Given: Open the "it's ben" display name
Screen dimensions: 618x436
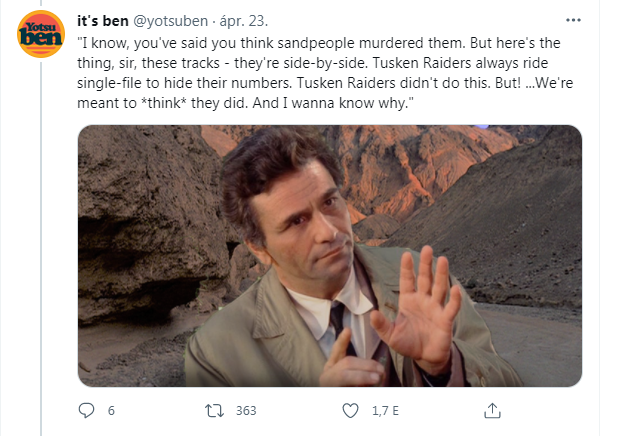Looking at the screenshot, I should (101, 19).
